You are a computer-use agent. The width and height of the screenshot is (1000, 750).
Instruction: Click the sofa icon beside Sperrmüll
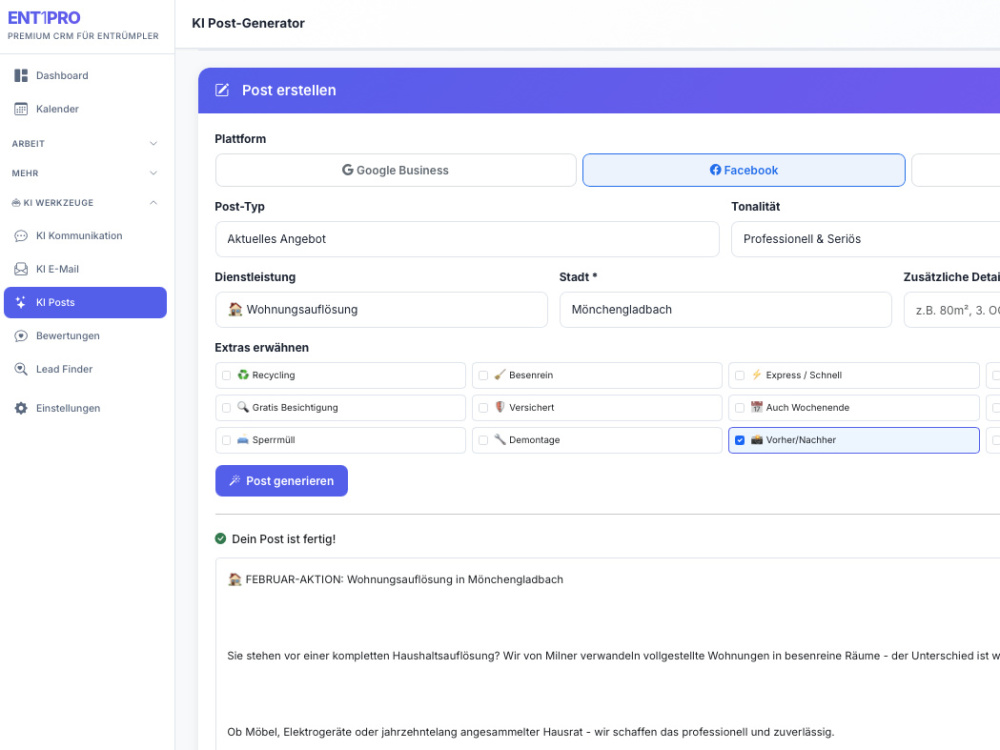coord(243,439)
